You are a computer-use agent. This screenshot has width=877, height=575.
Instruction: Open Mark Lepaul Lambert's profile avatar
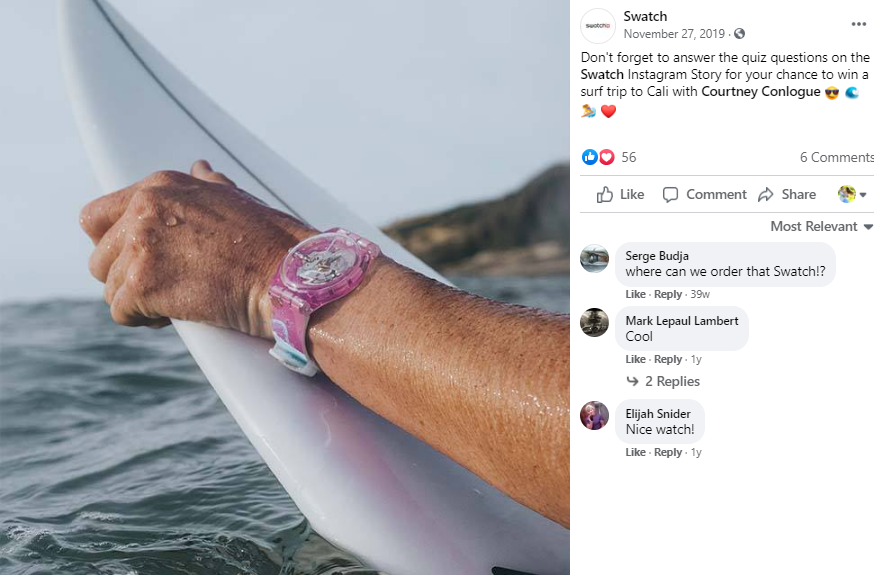(x=594, y=322)
